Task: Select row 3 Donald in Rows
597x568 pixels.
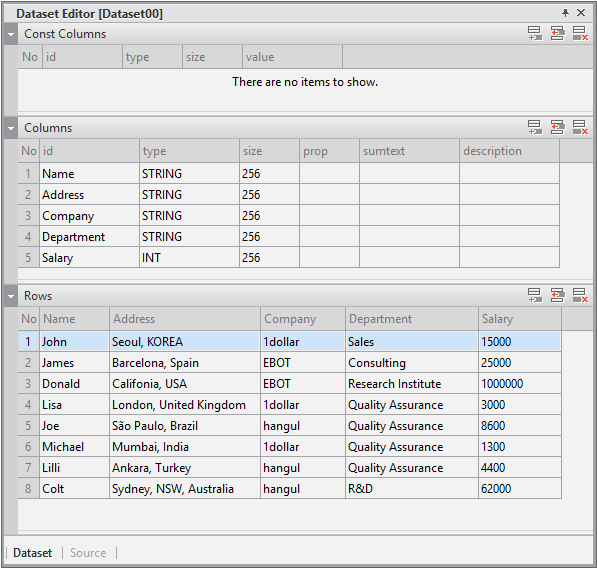Action: [x=289, y=384]
